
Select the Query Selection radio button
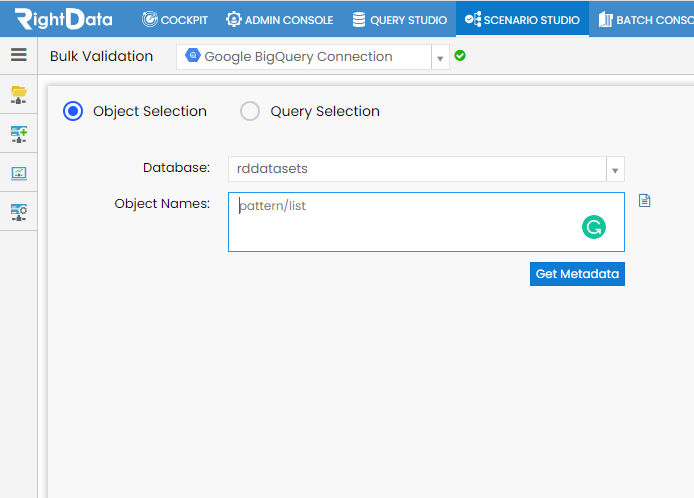pyautogui.click(x=250, y=111)
